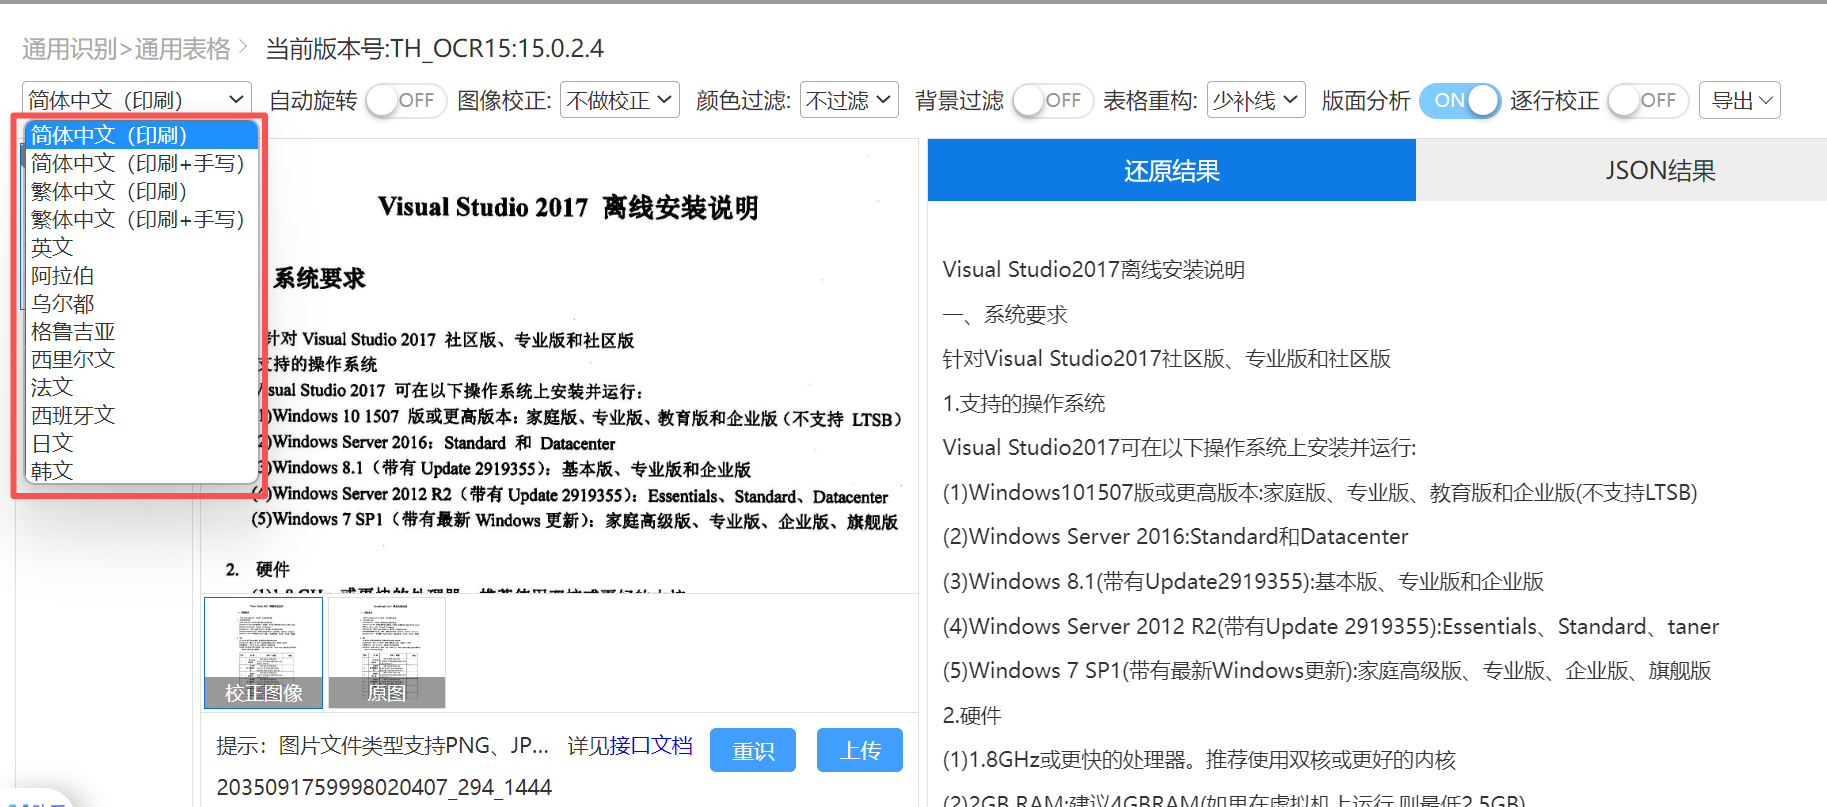Open the 接口文档 link
Screen dimensions: 1827x807
pos(650,745)
